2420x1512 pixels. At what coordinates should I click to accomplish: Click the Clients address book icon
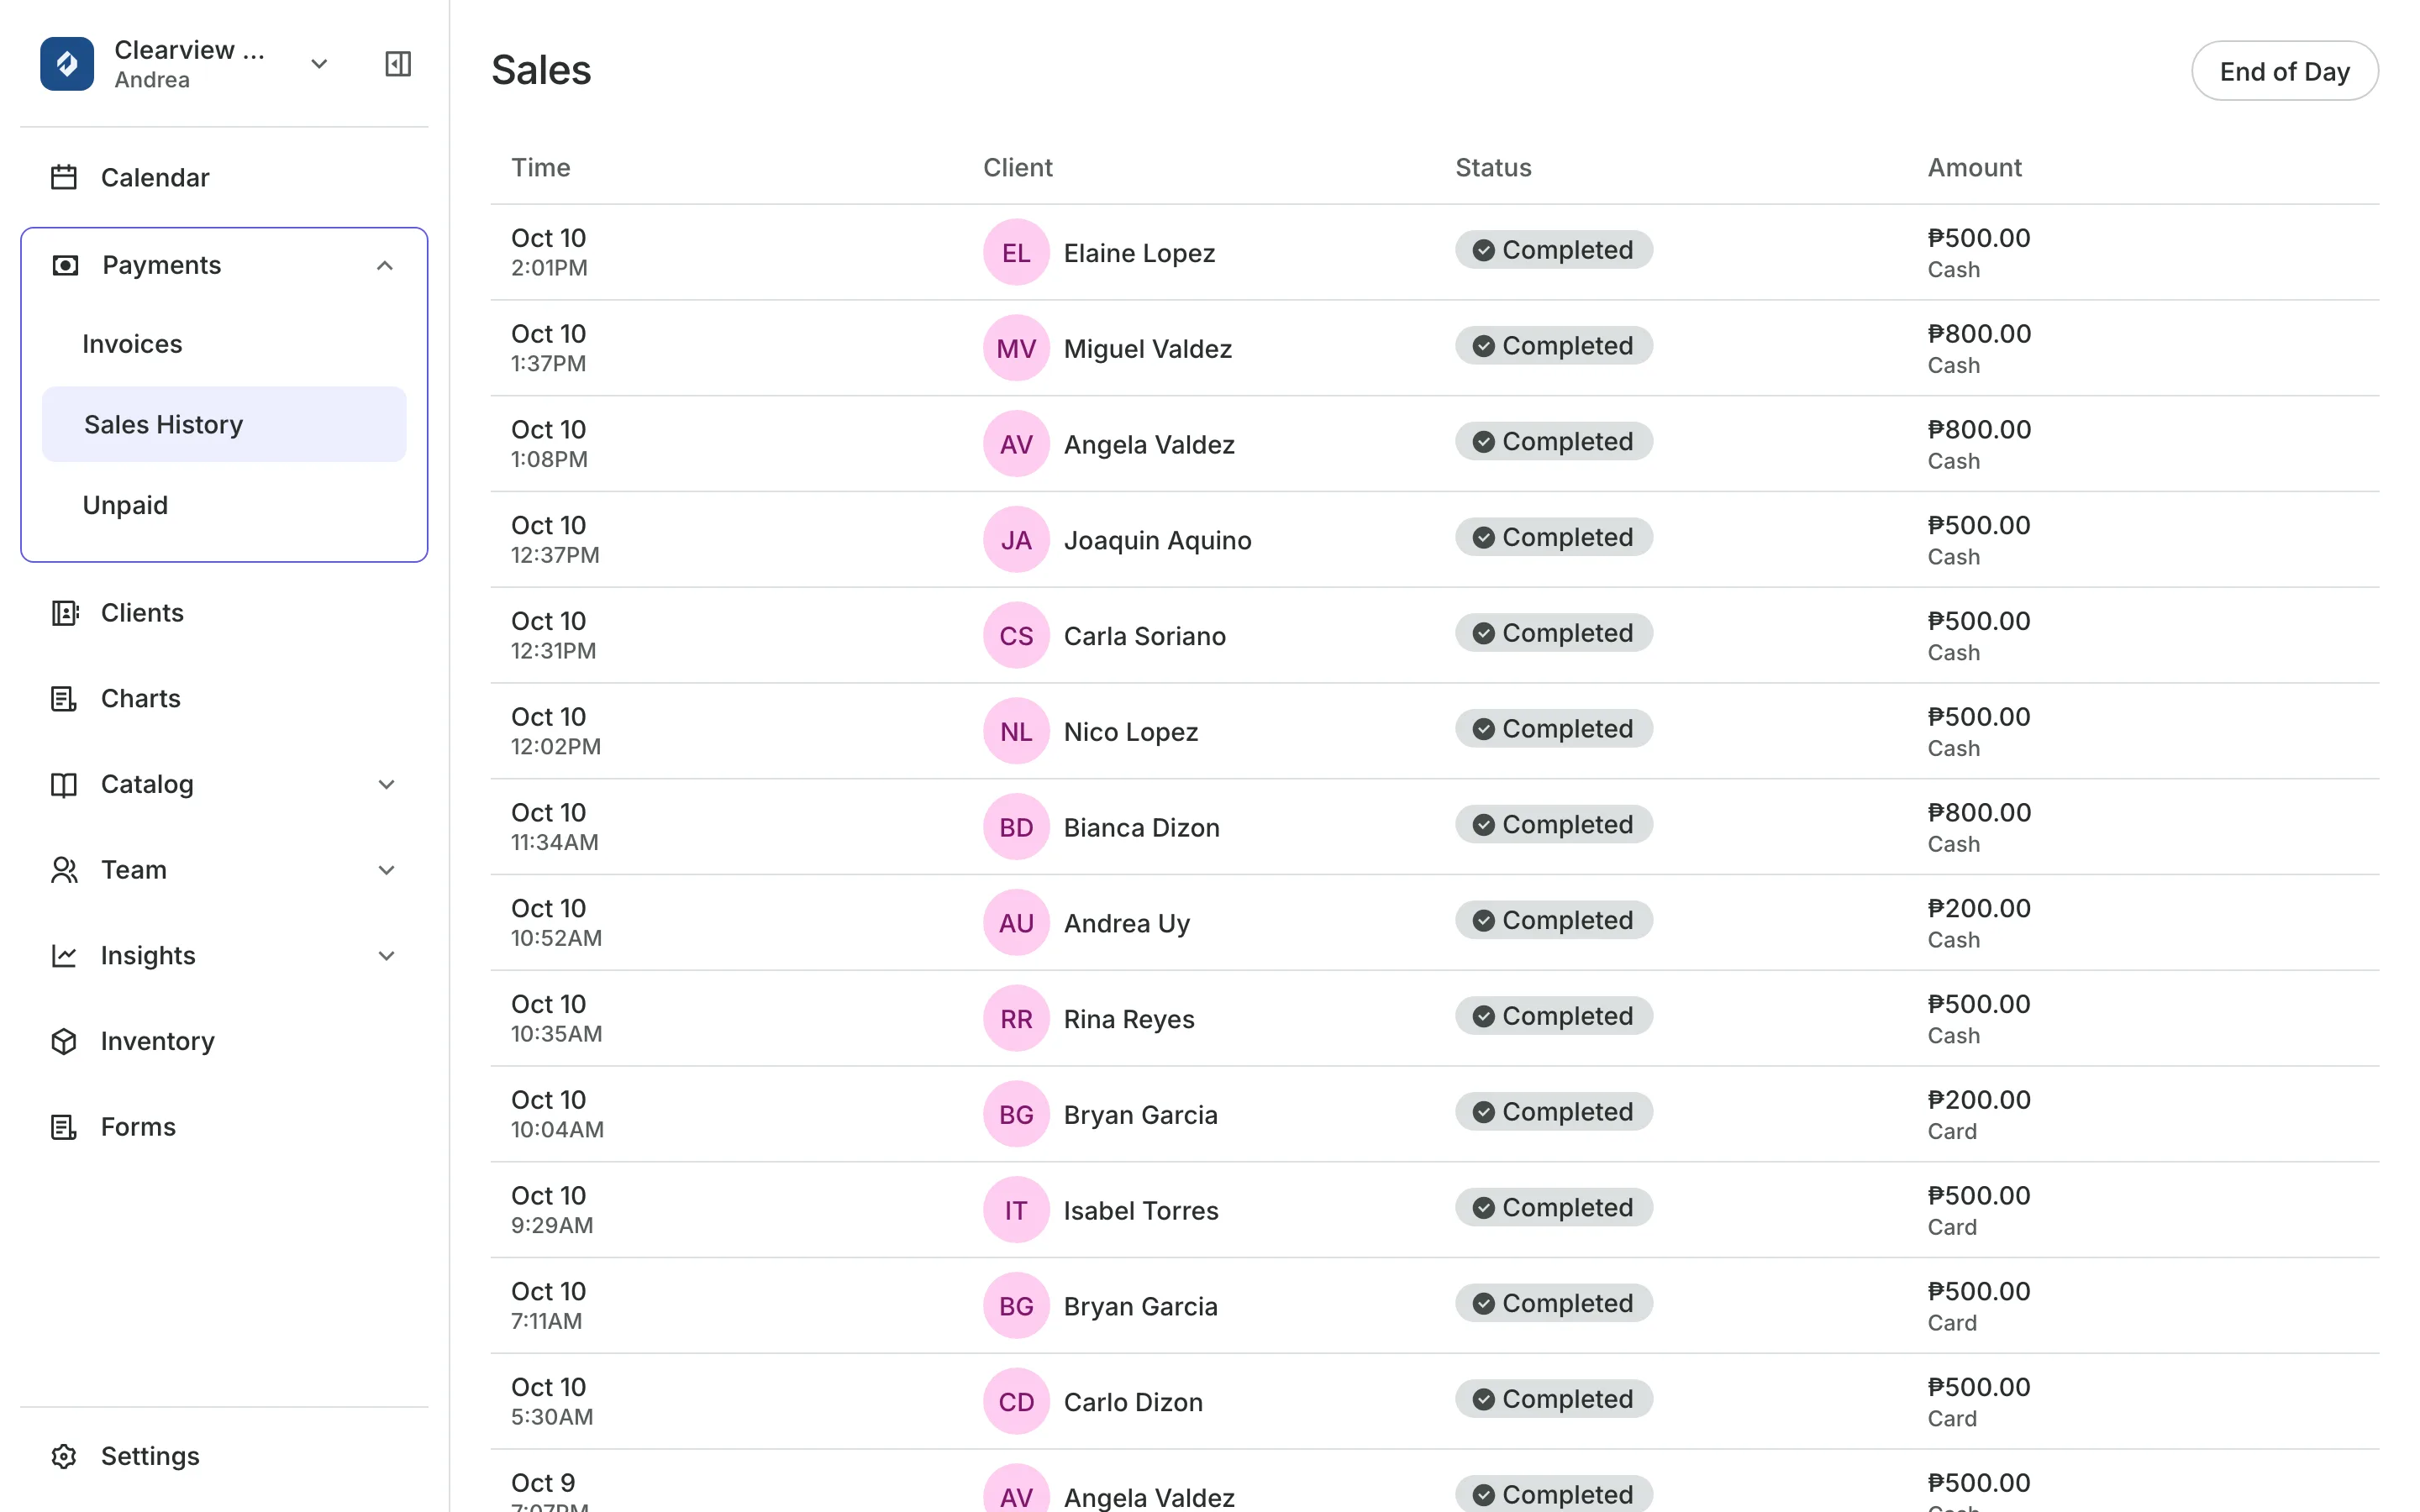(64, 613)
